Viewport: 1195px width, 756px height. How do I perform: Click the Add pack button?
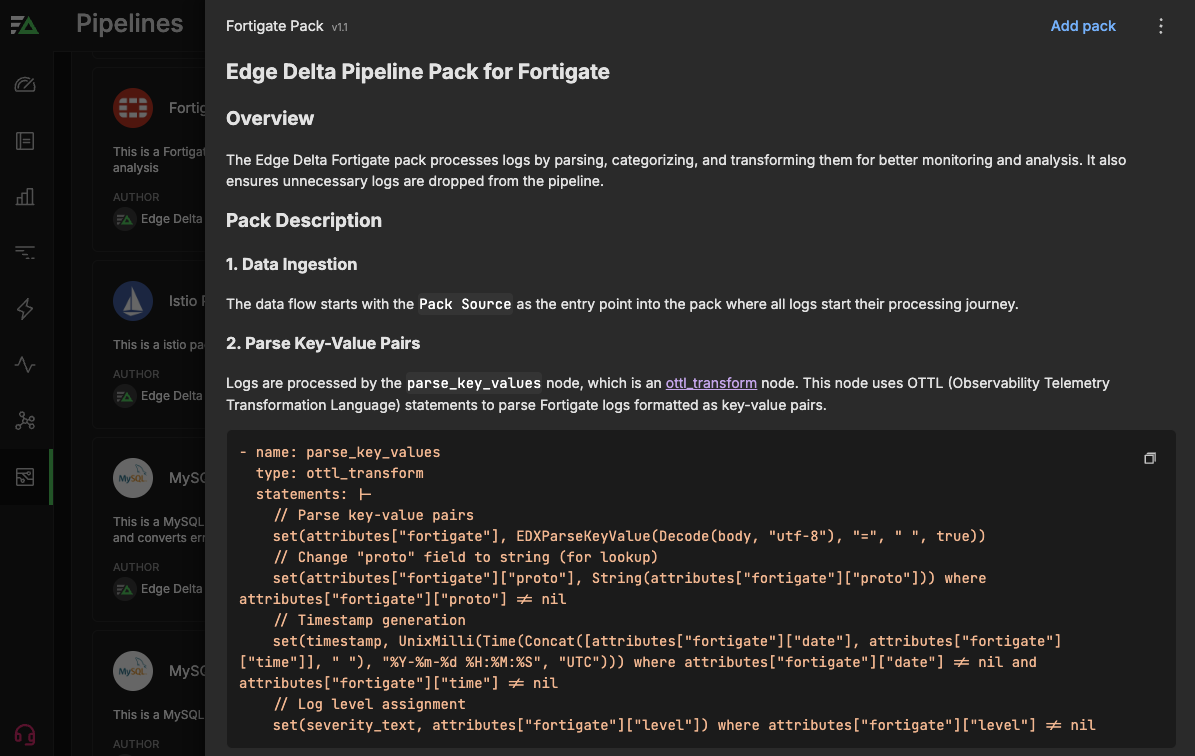(1083, 26)
